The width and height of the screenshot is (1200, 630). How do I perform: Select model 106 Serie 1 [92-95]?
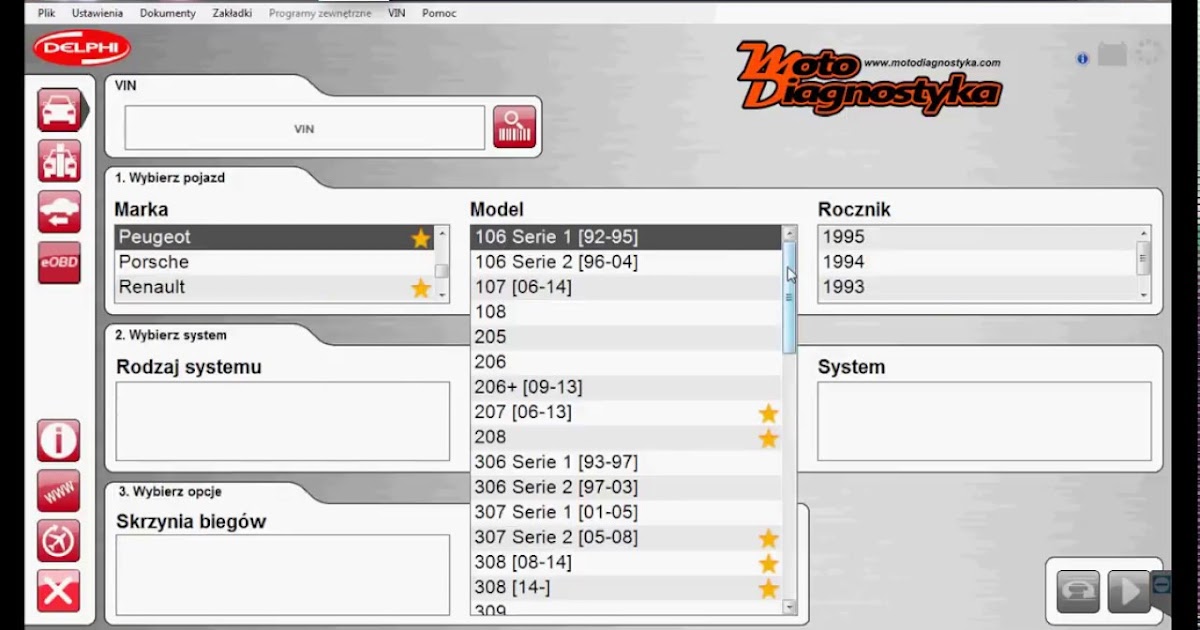click(626, 237)
